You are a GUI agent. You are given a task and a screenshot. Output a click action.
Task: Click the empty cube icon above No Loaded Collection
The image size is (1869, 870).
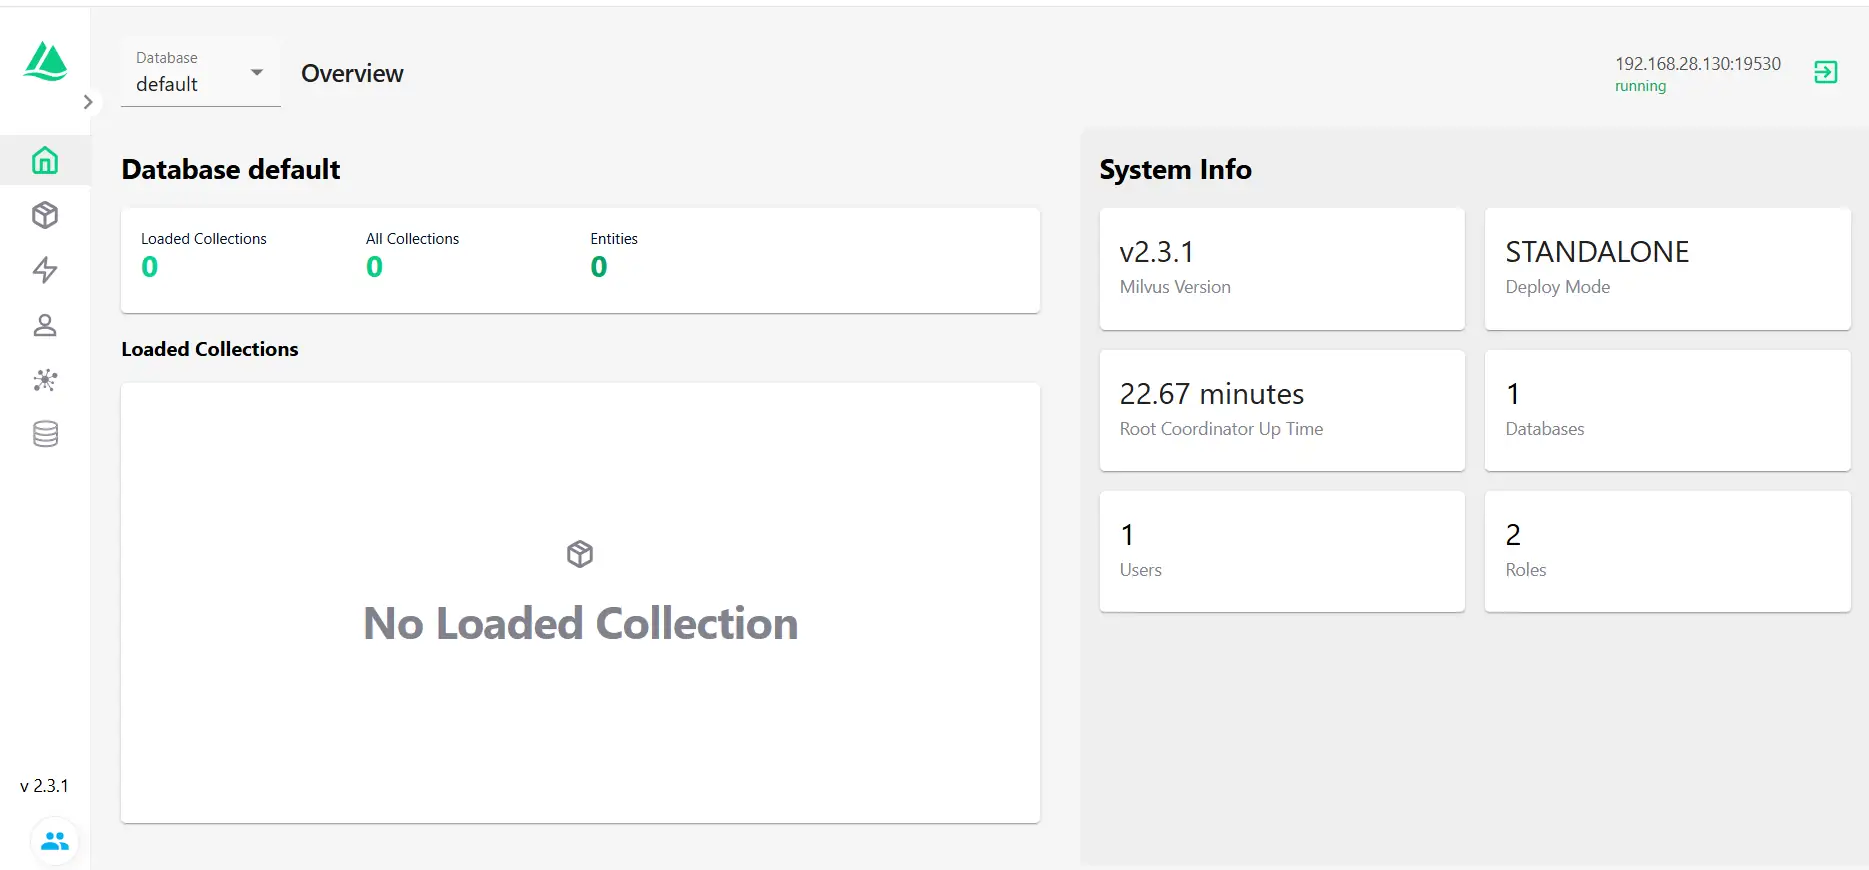580,554
